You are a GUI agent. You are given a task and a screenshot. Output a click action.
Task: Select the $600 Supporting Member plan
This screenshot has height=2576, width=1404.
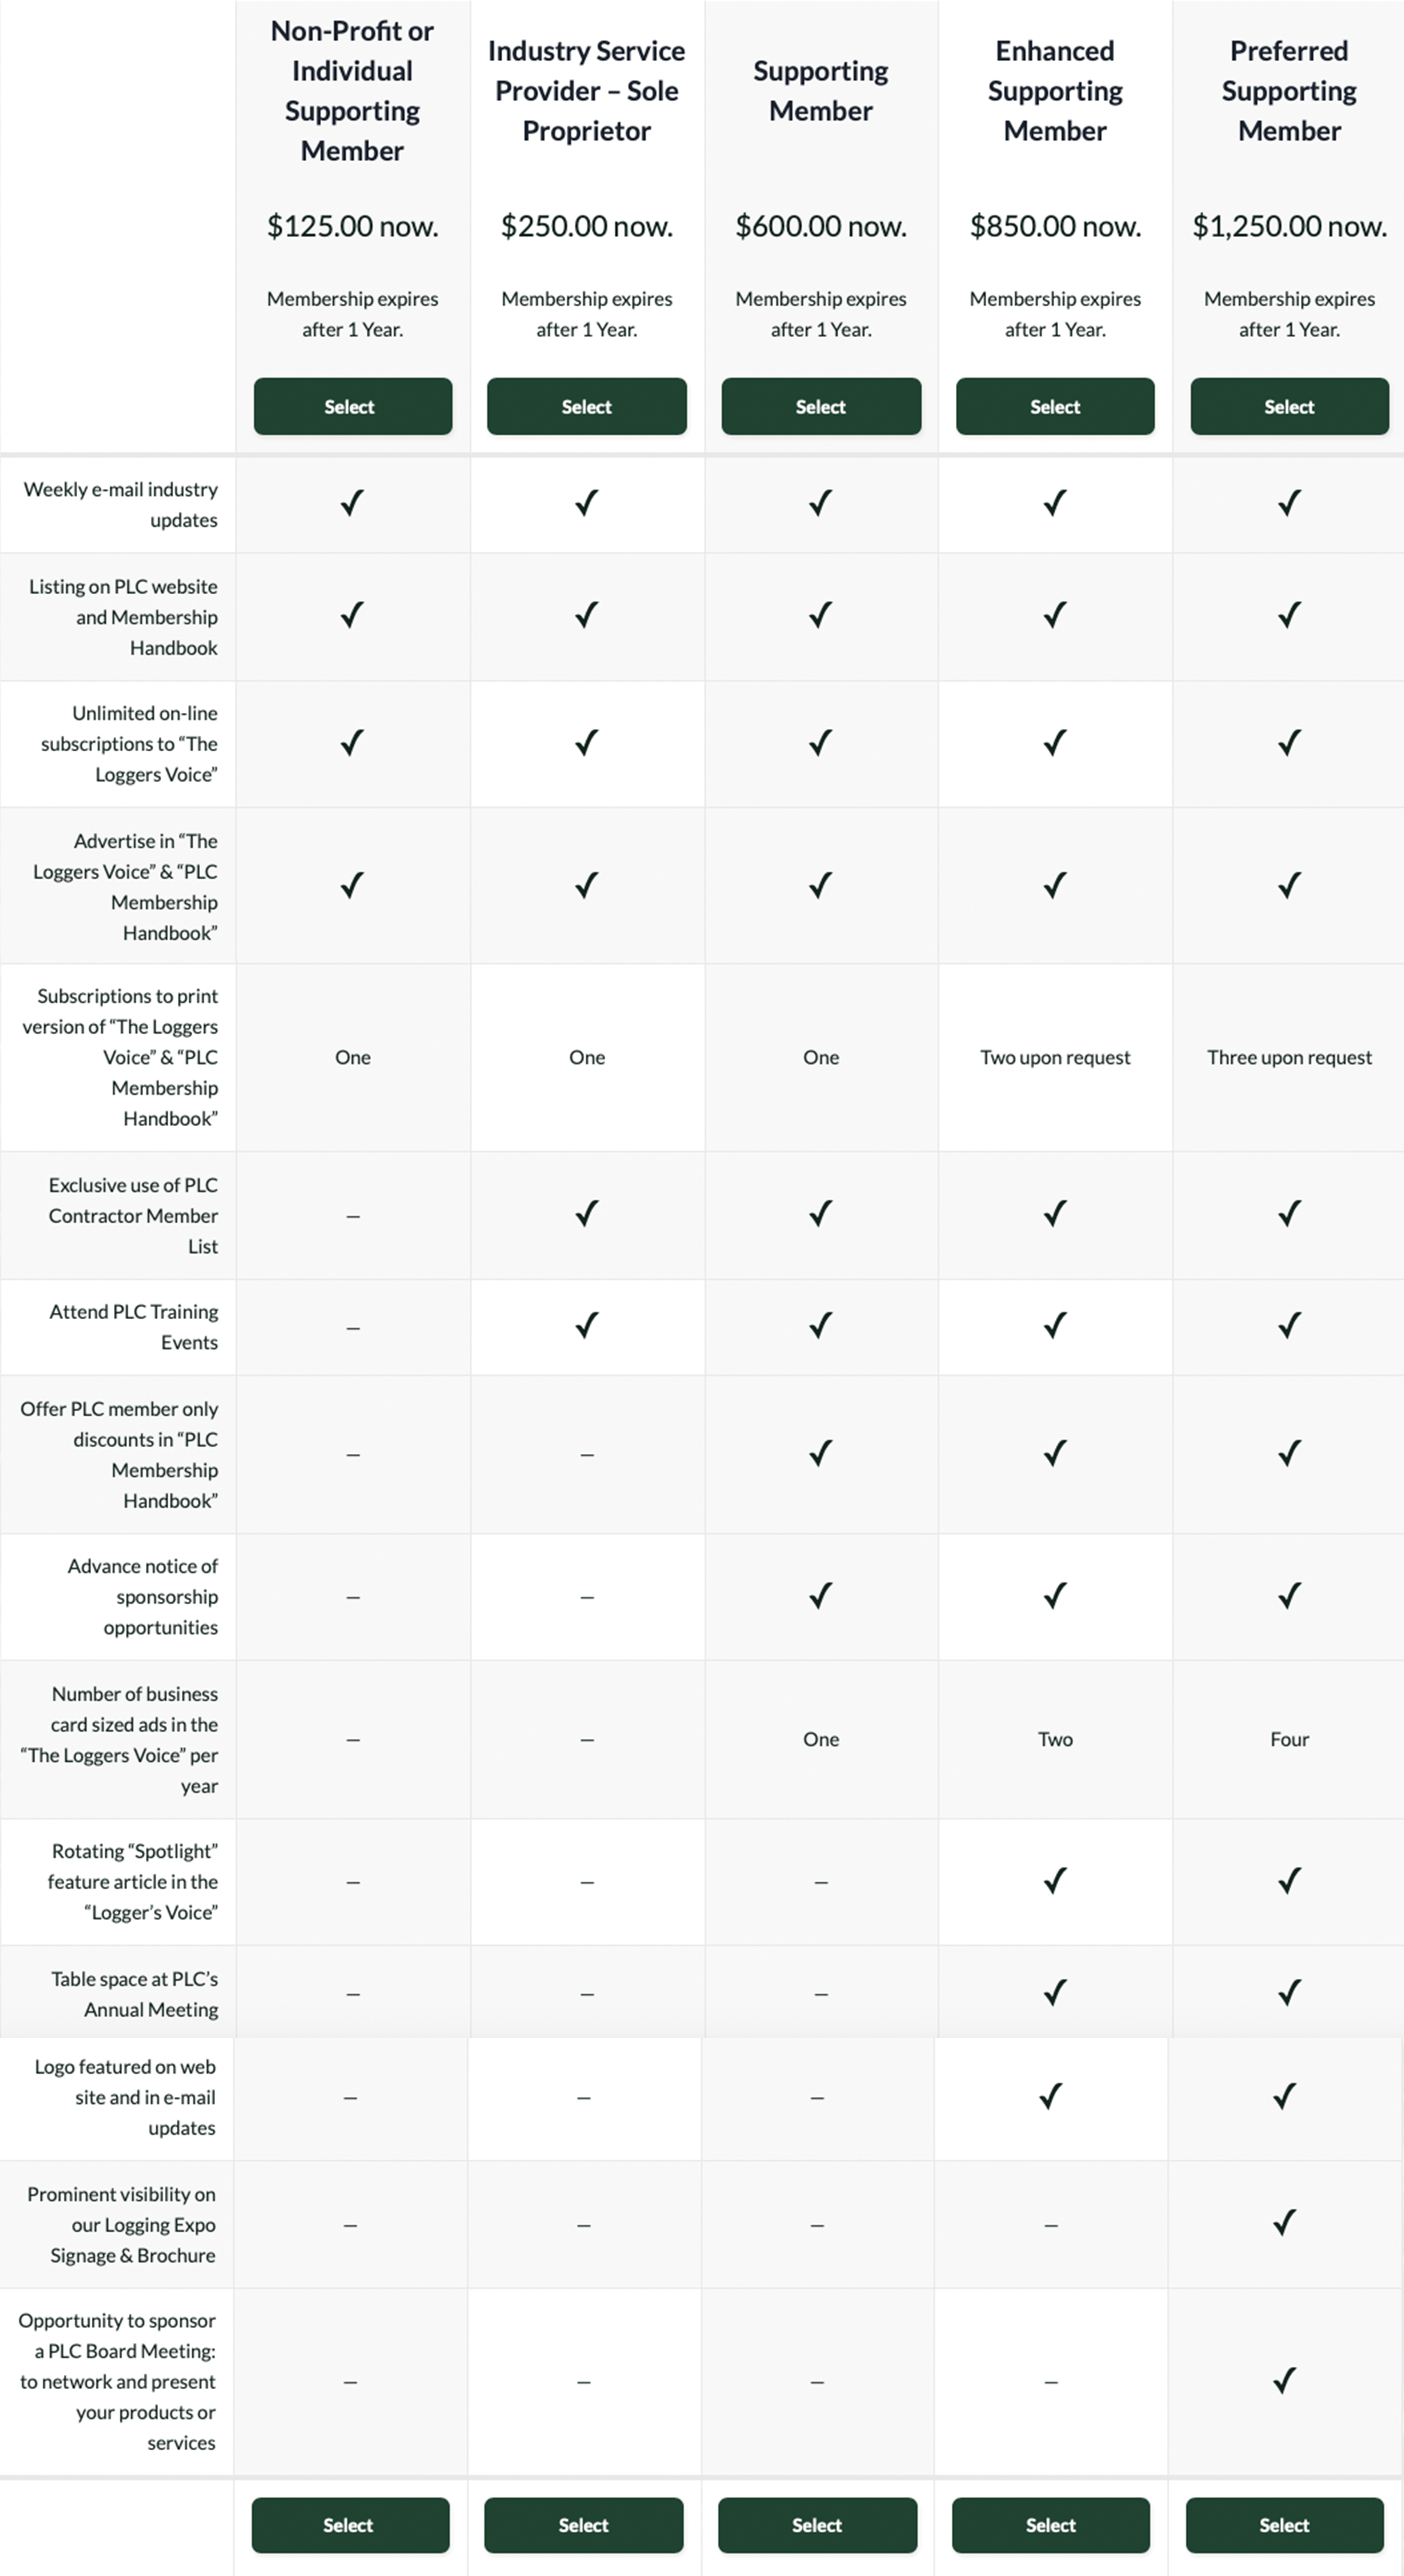820,406
